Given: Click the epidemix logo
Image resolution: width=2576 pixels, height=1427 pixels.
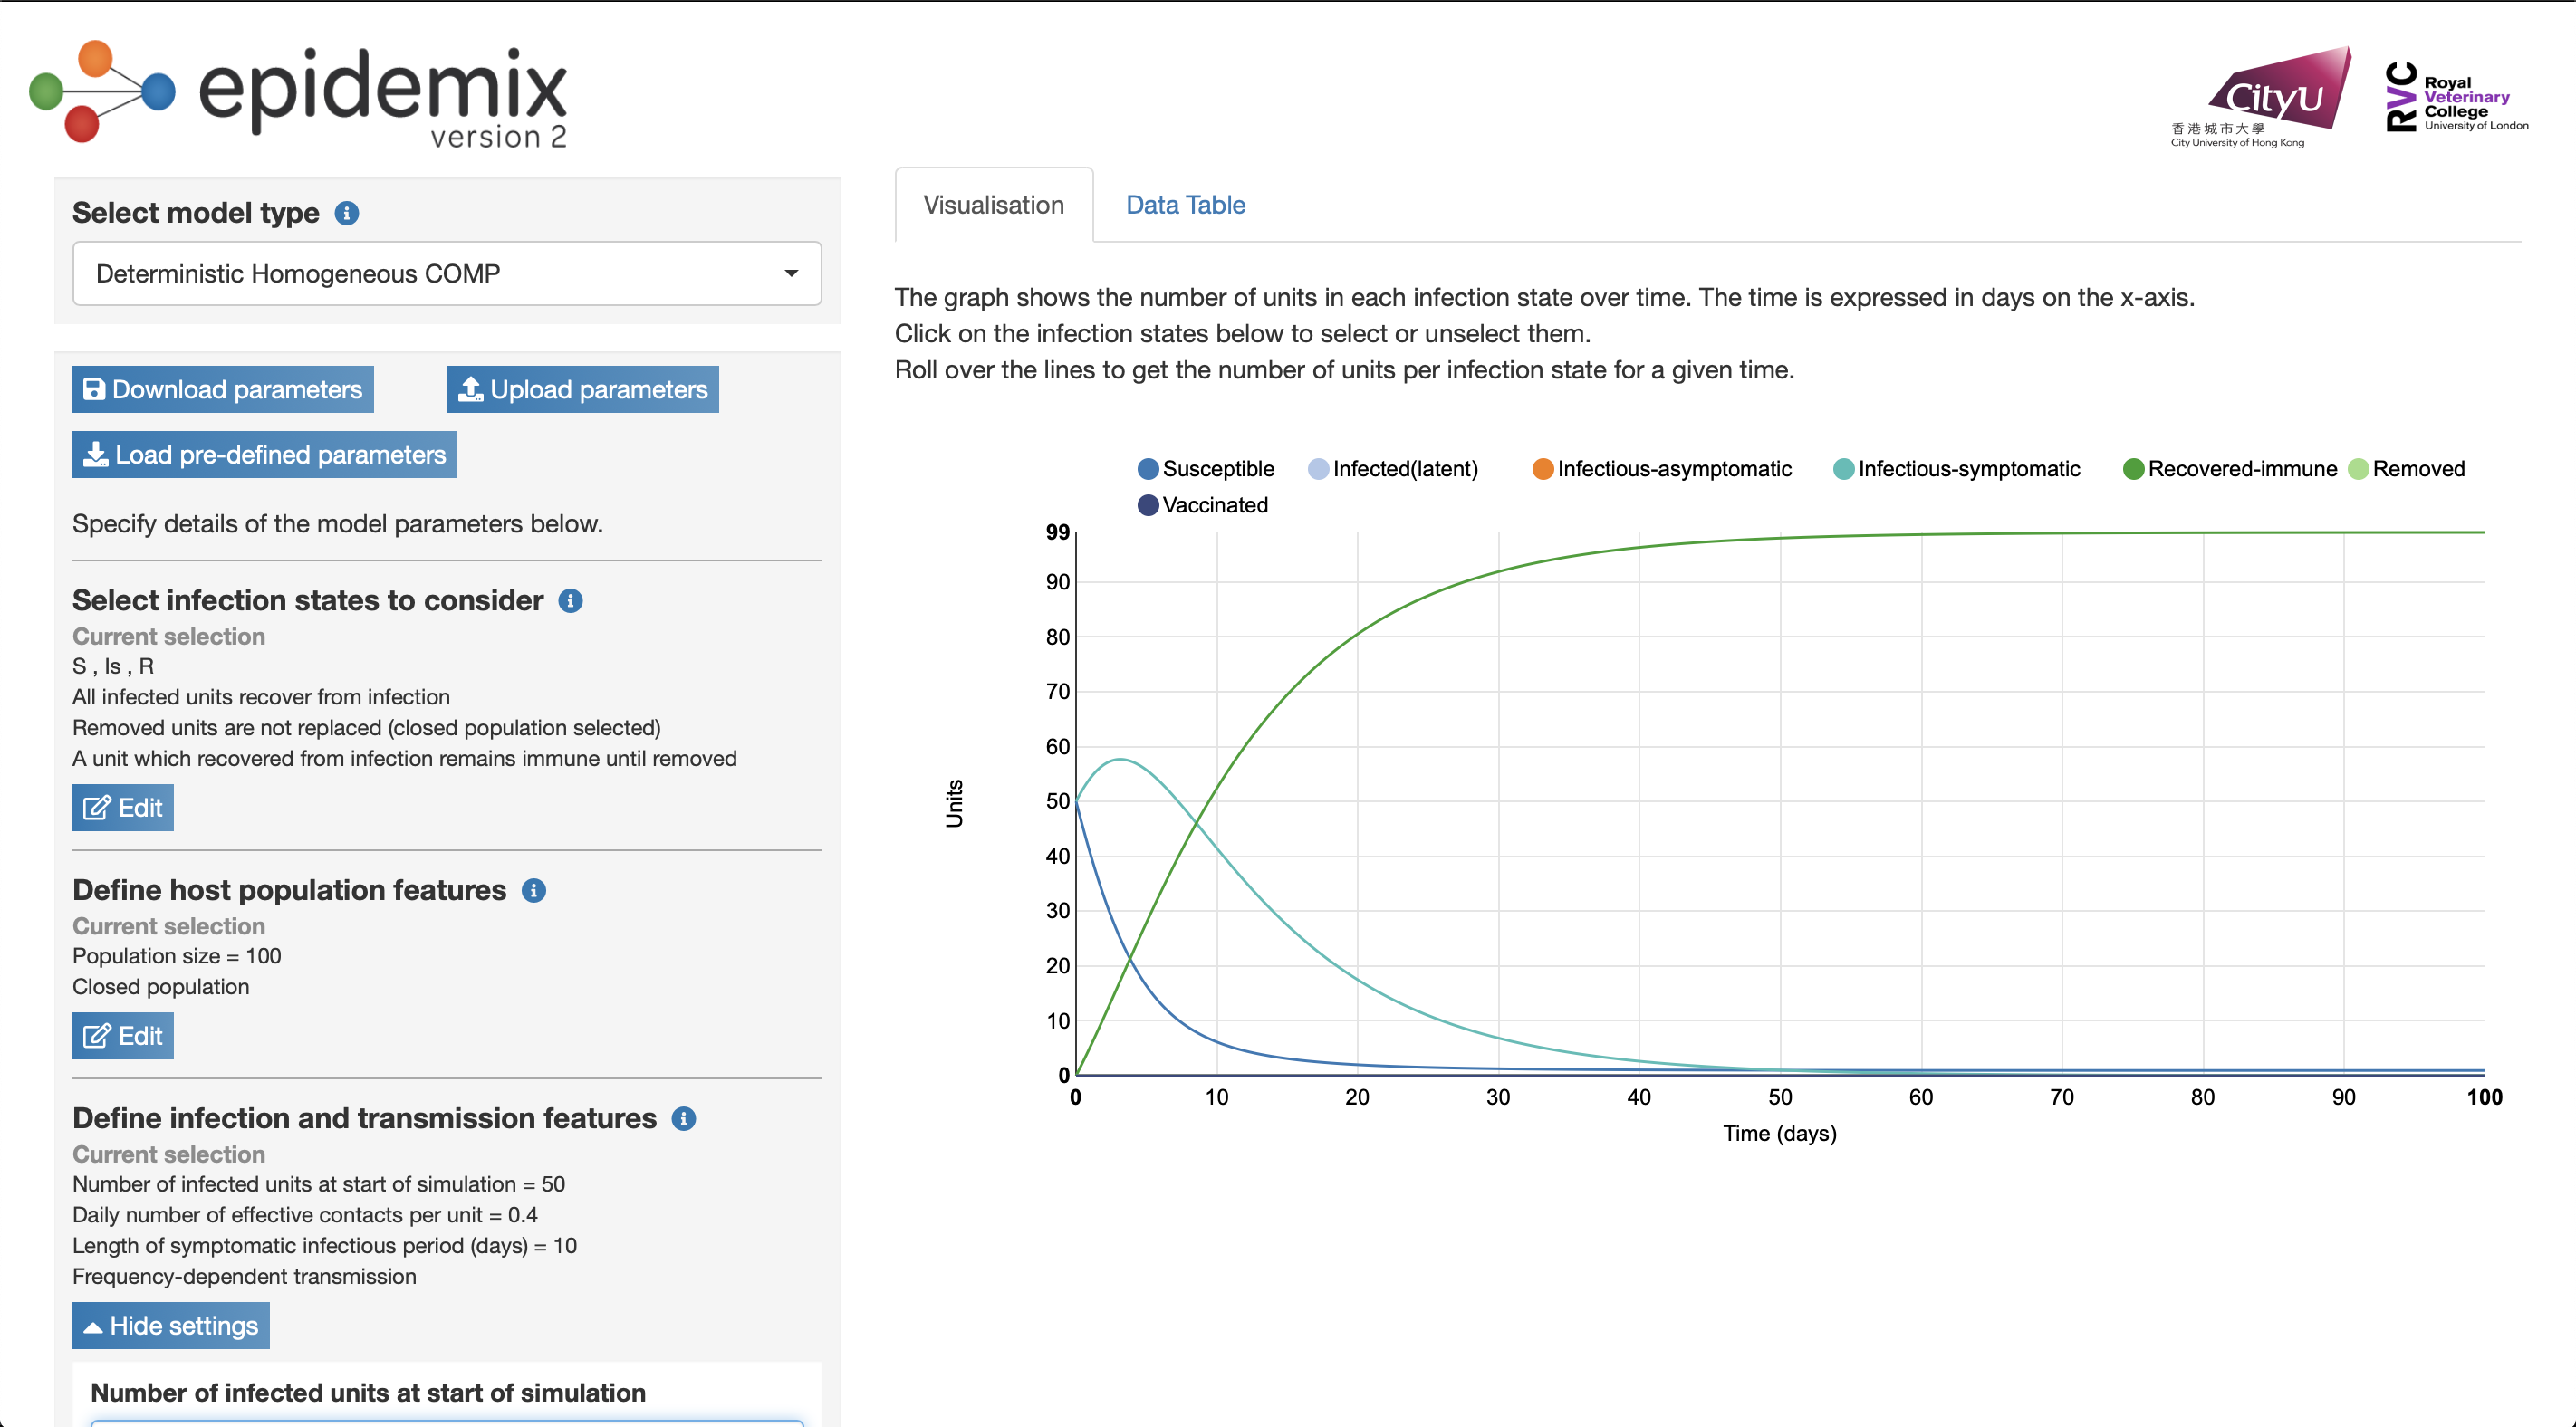Looking at the screenshot, I should coord(300,95).
